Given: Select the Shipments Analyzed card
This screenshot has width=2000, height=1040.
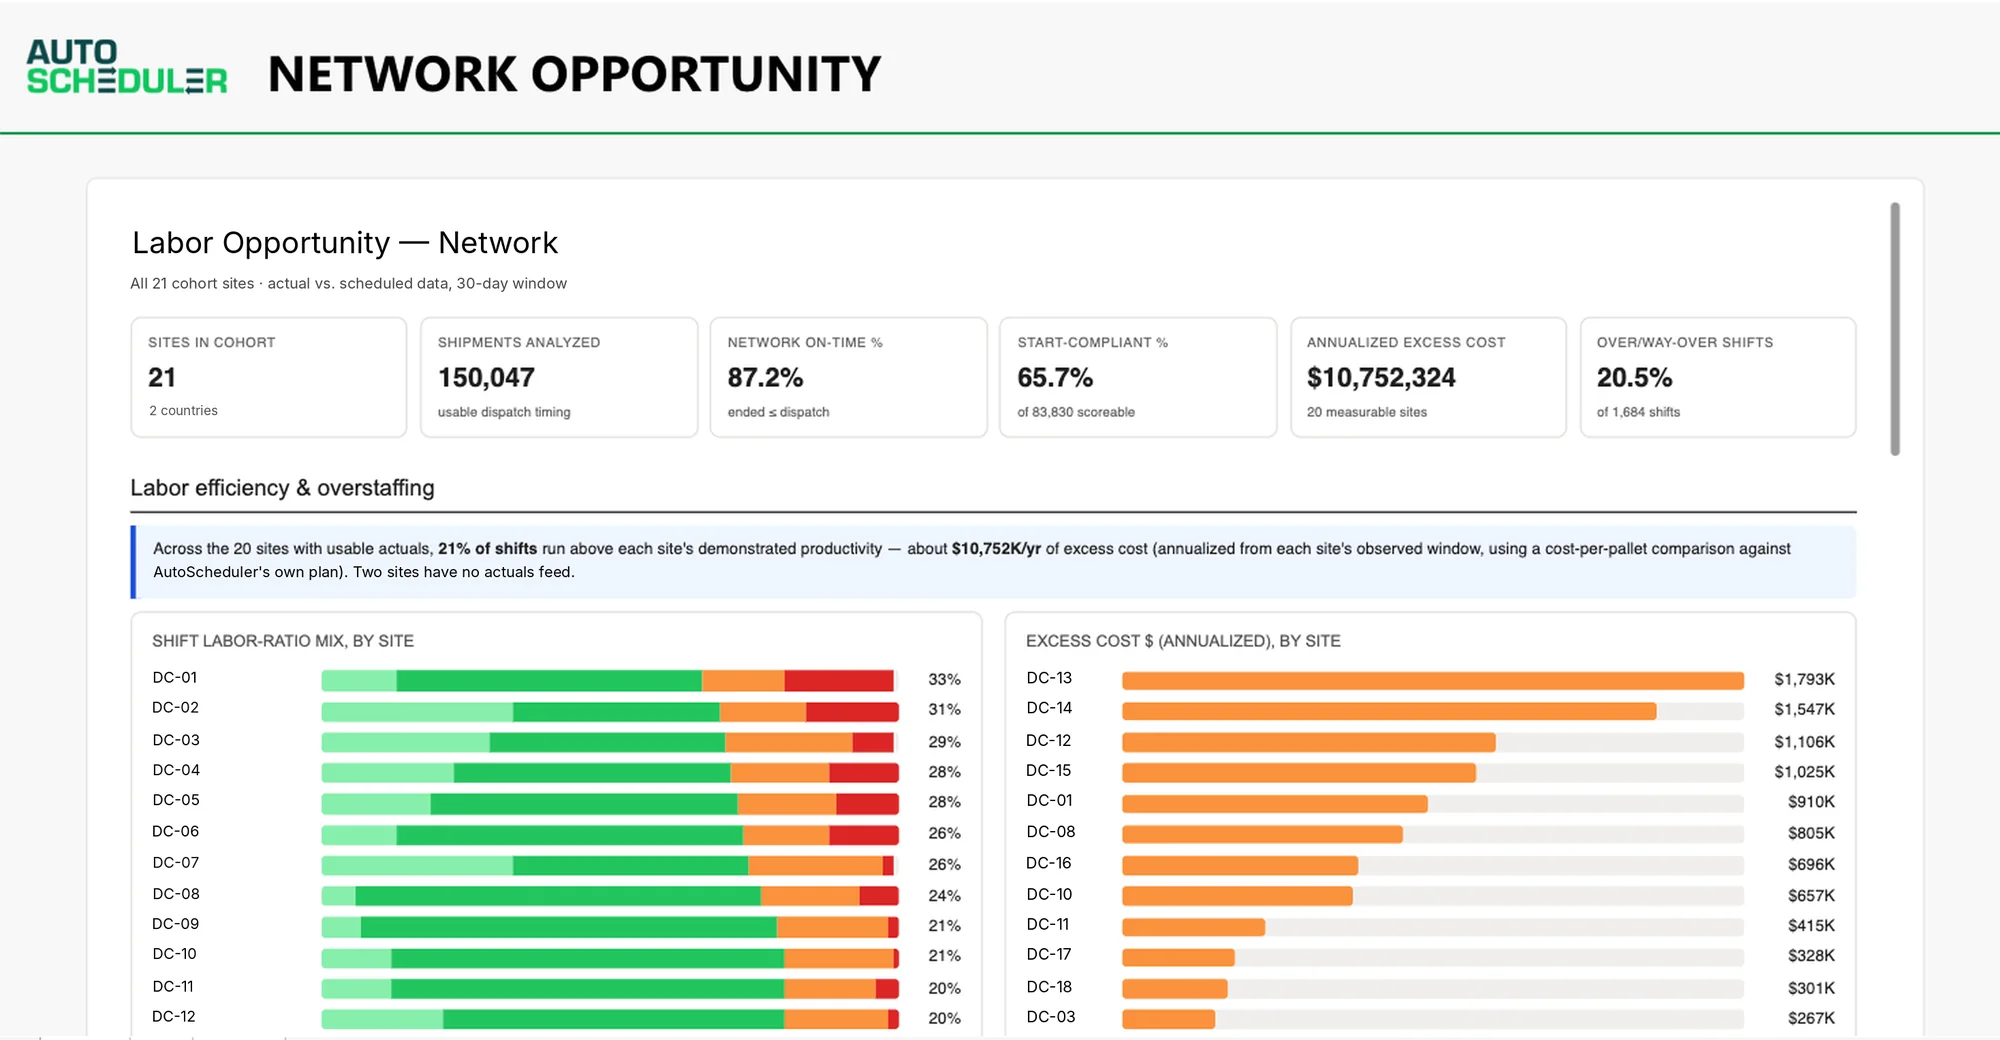Looking at the screenshot, I should (x=559, y=377).
